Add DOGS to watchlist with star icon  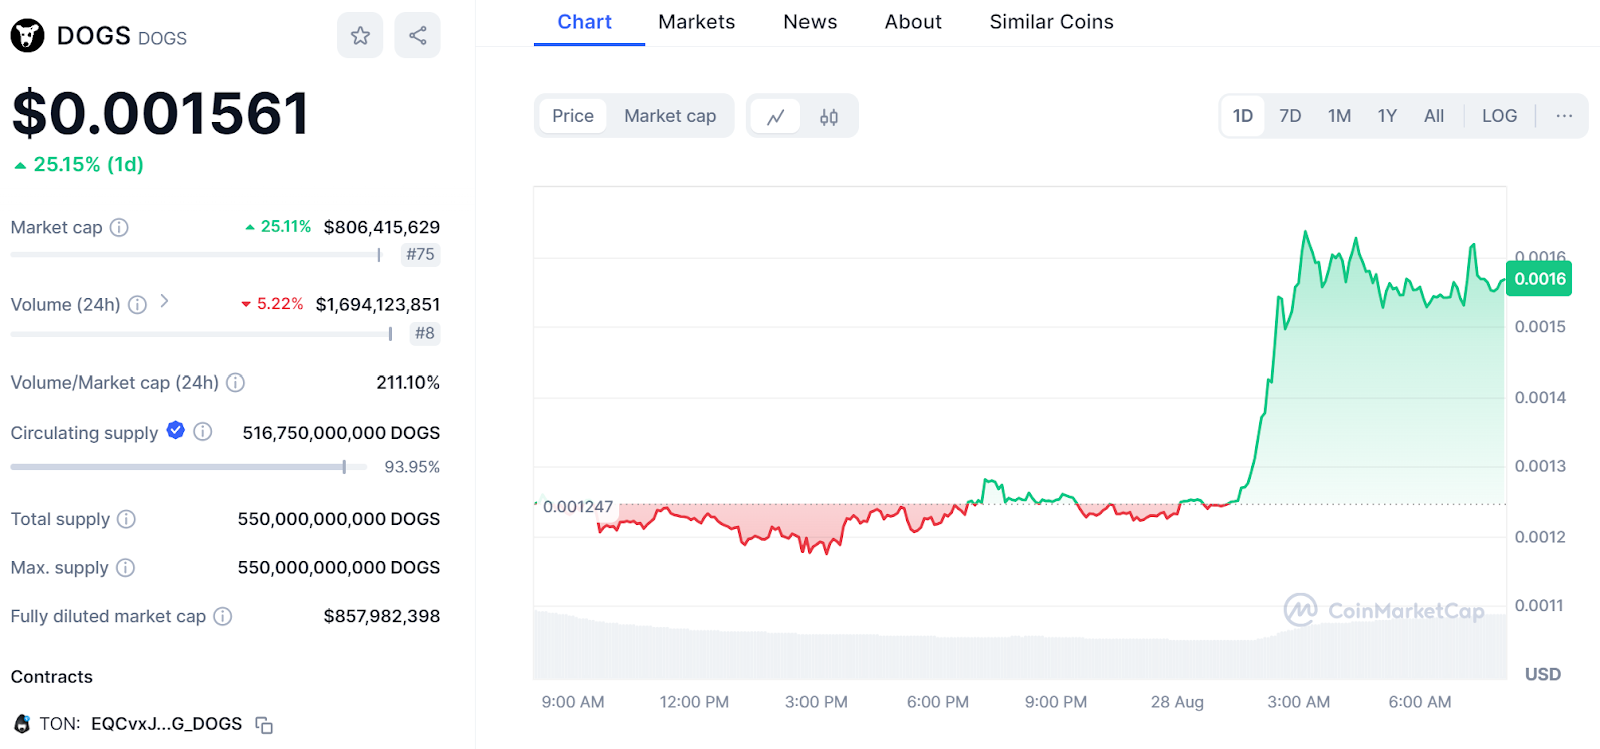(x=360, y=36)
